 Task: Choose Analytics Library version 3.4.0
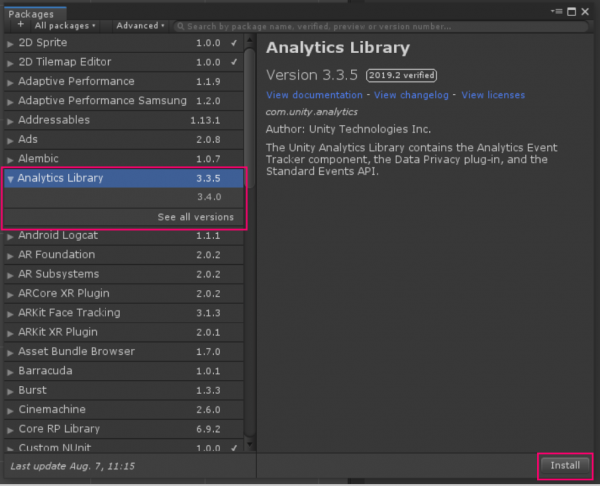pyautogui.click(x=124, y=197)
